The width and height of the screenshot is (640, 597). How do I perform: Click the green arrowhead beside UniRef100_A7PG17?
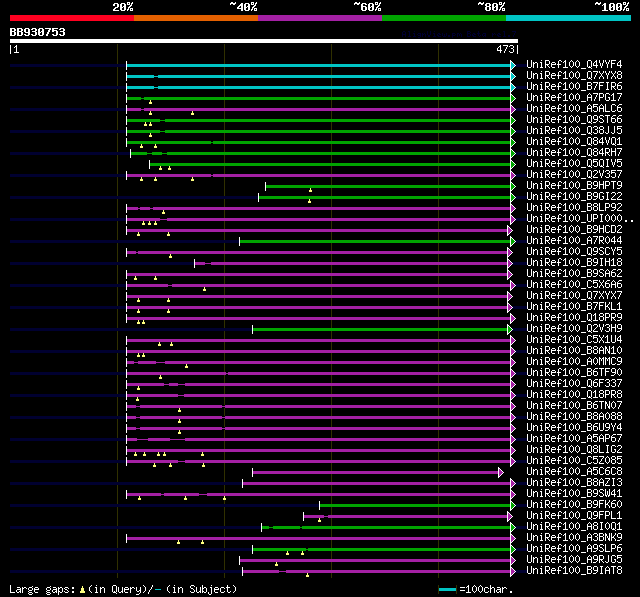(x=513, y=98)
